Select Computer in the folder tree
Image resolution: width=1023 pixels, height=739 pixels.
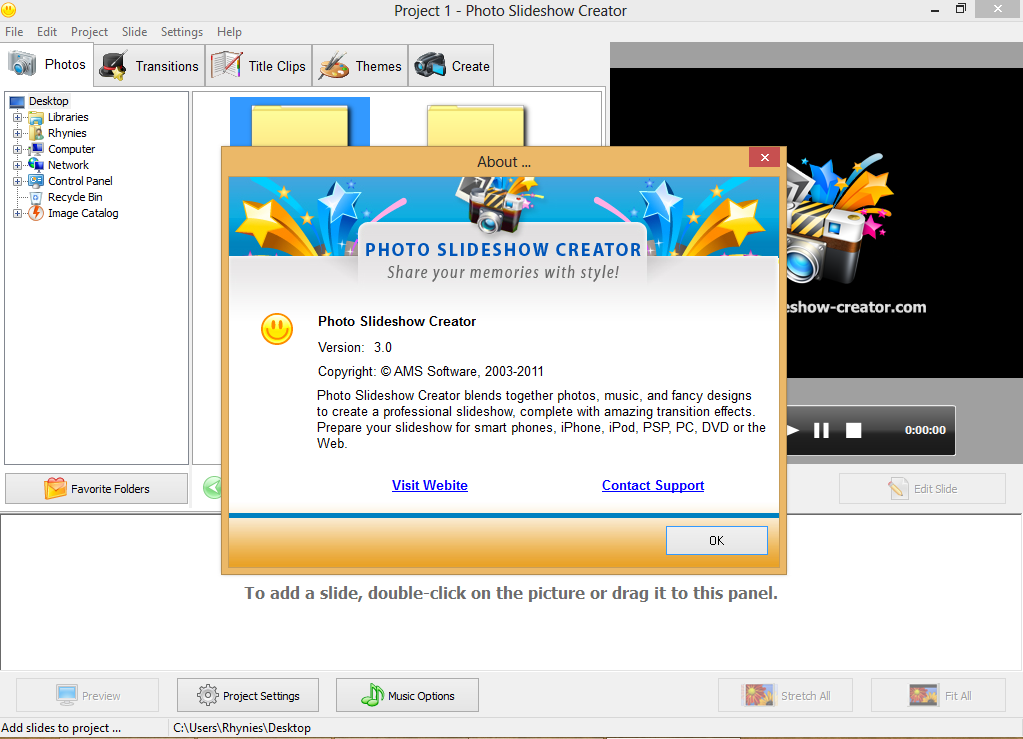coord(71,149)
